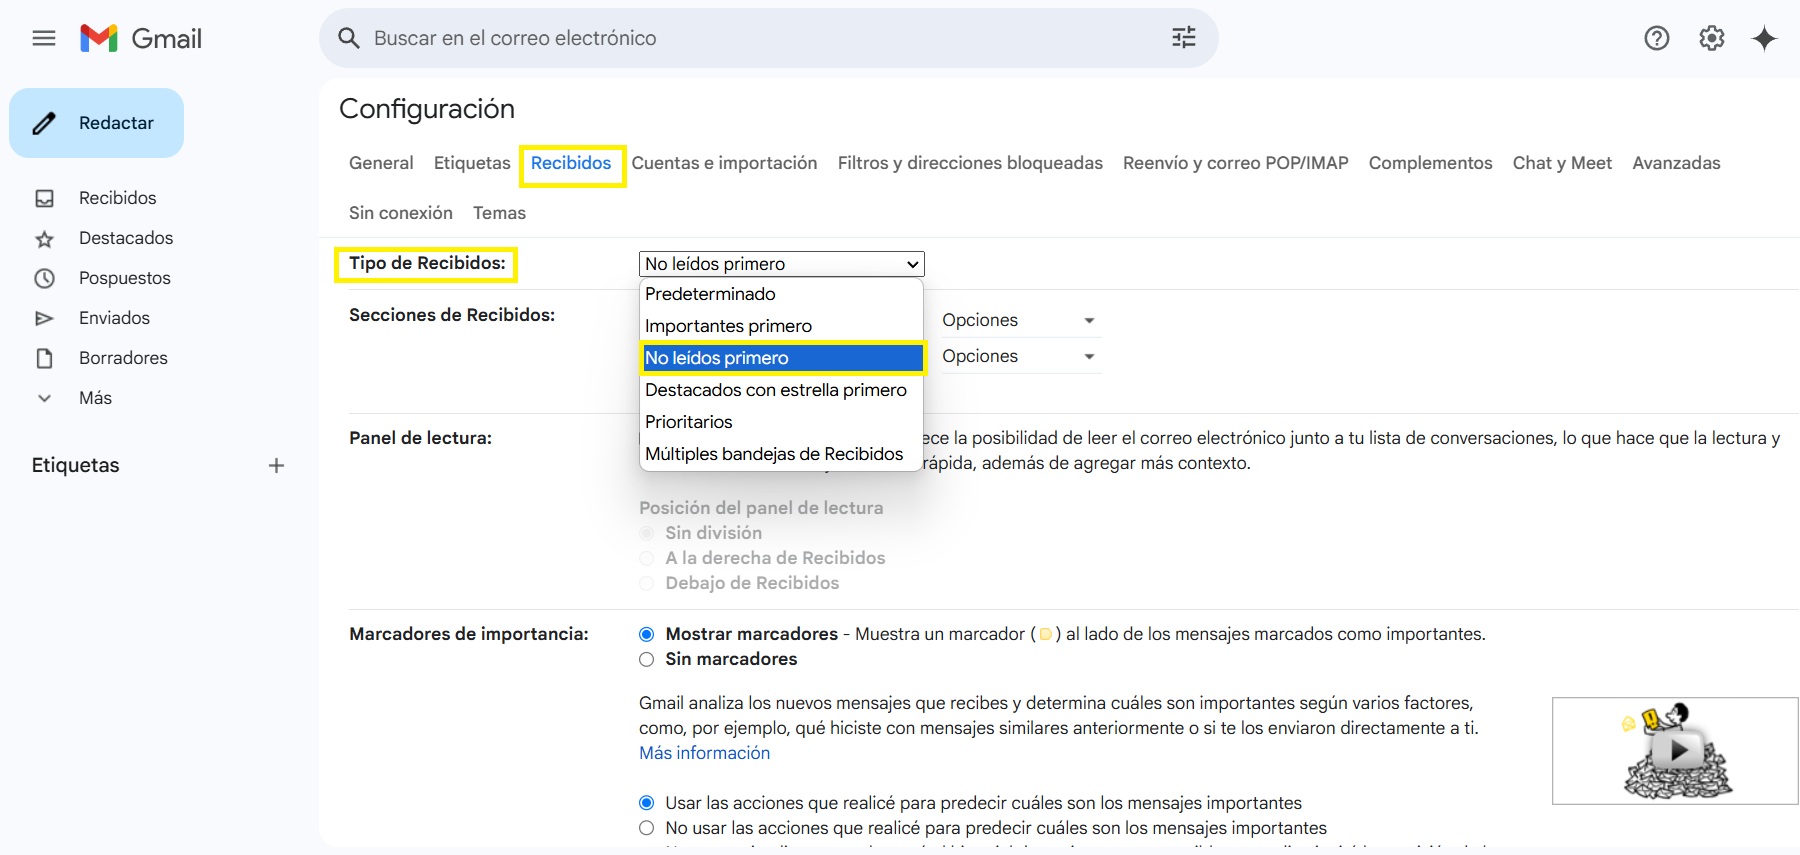
Task: Select the Mostrar marcadores radio button
Action: 647,634
